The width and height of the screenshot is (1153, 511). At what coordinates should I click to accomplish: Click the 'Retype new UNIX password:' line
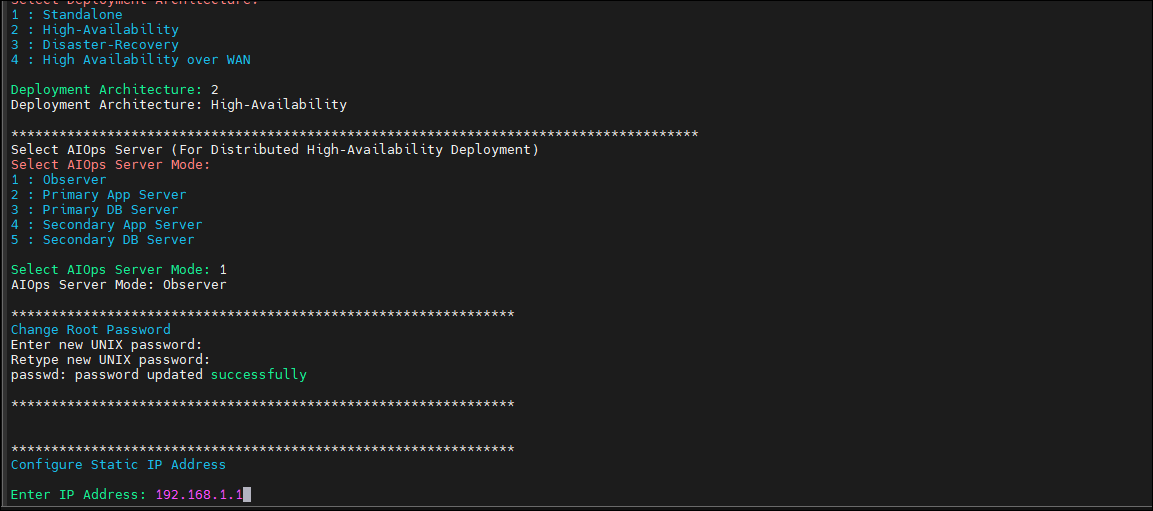110,360
